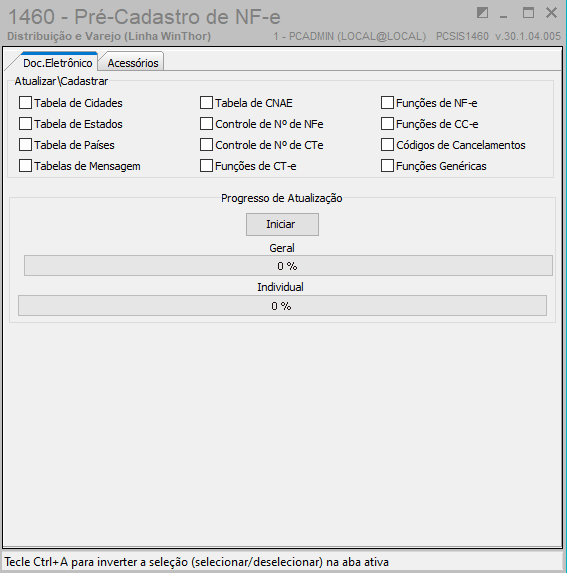Viewport: 567px width, 573px height.
Task: Click the Individual progress bar
Action: (282, 306)
